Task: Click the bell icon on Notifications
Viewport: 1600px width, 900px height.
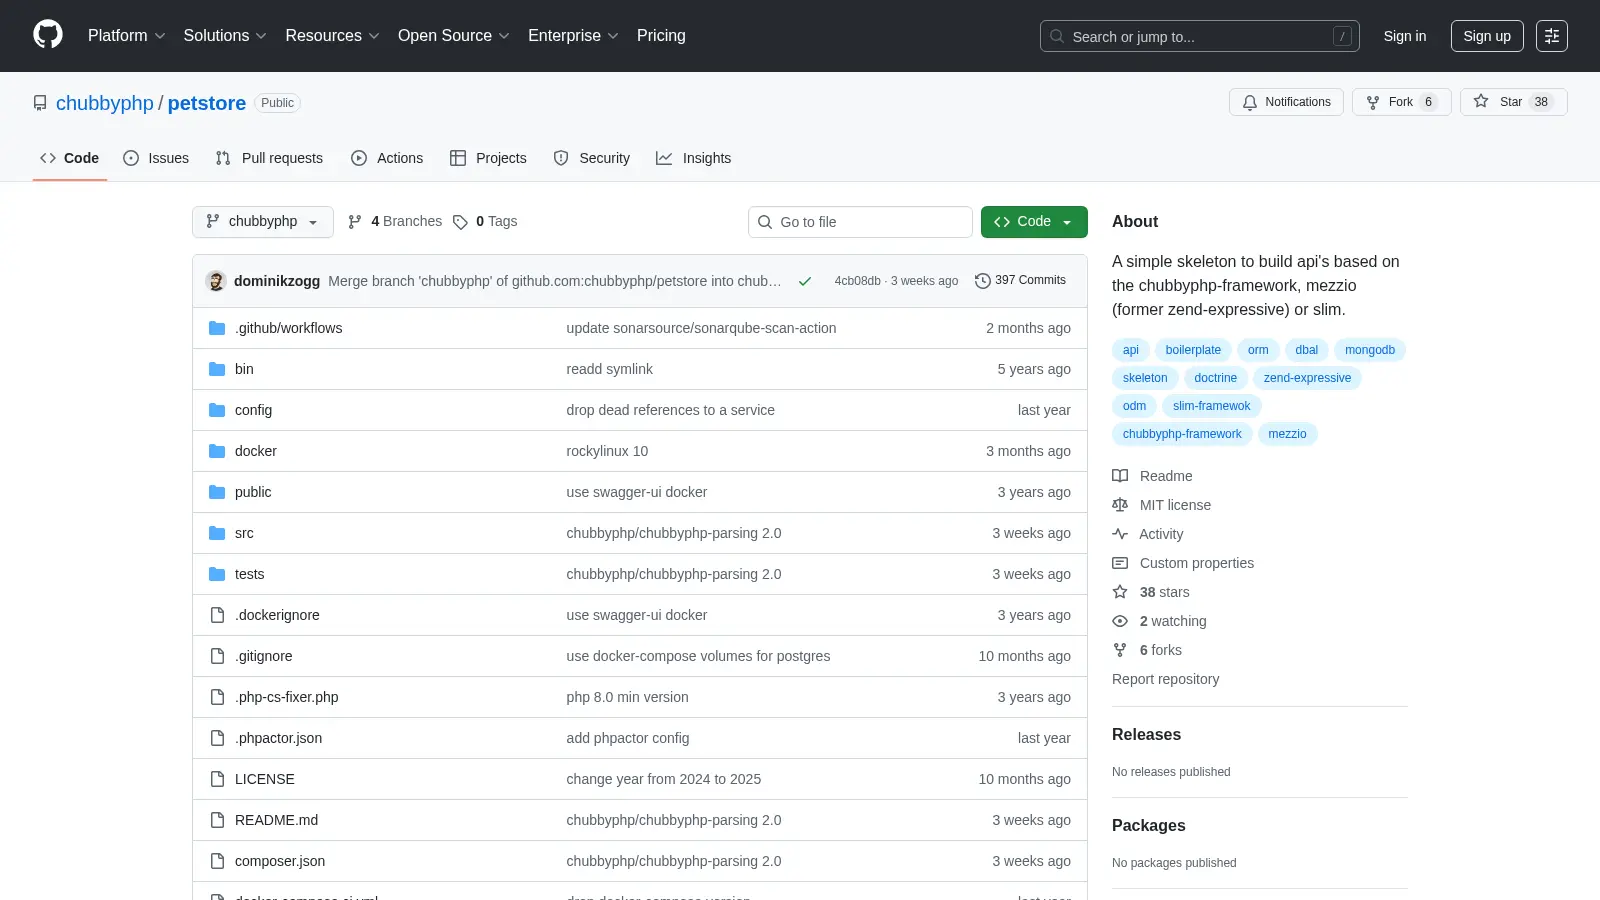Action: coord(1250,102)
